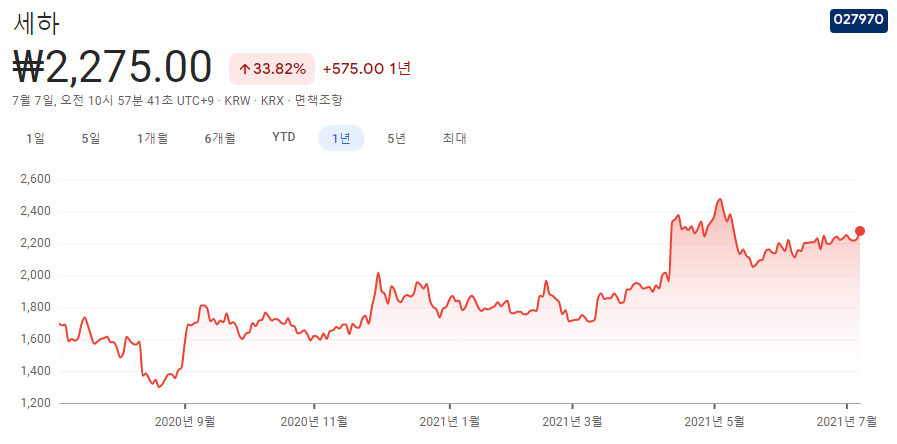Click the 2021년 5월 axis label
Viewport: 897px width, 444px height.
pyautogui.click(x=715, y=422)
